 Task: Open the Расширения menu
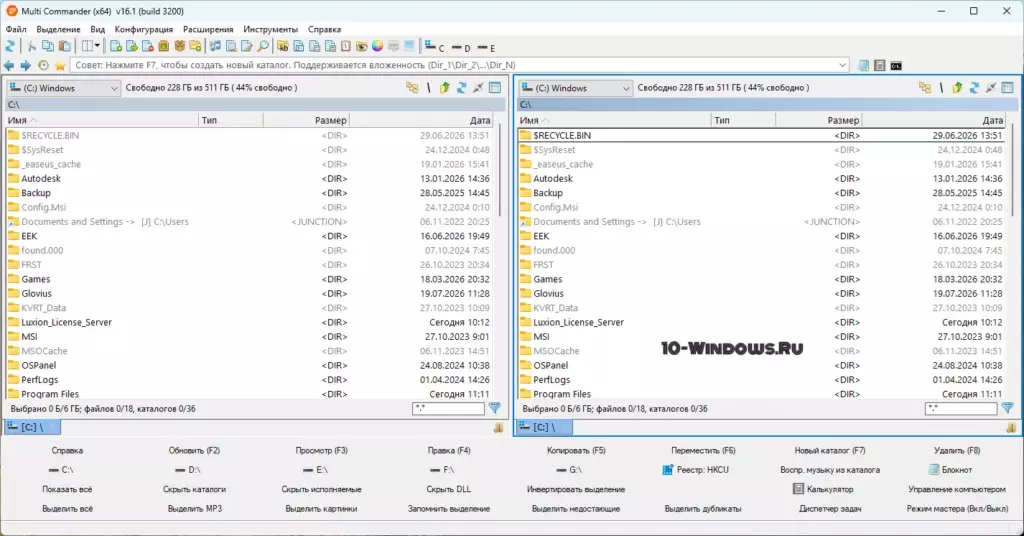pos(208,29)
